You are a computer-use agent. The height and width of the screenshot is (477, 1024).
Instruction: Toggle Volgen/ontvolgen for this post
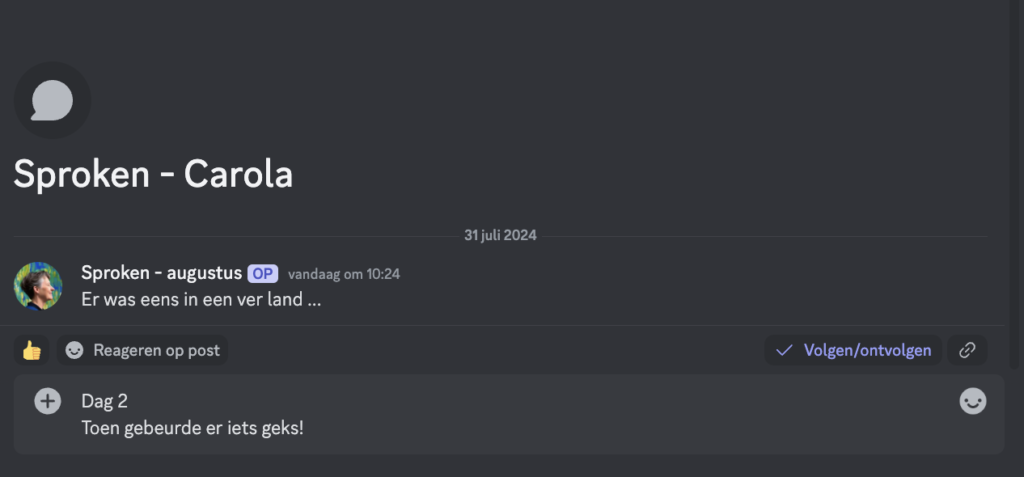[x=853, y=350]
